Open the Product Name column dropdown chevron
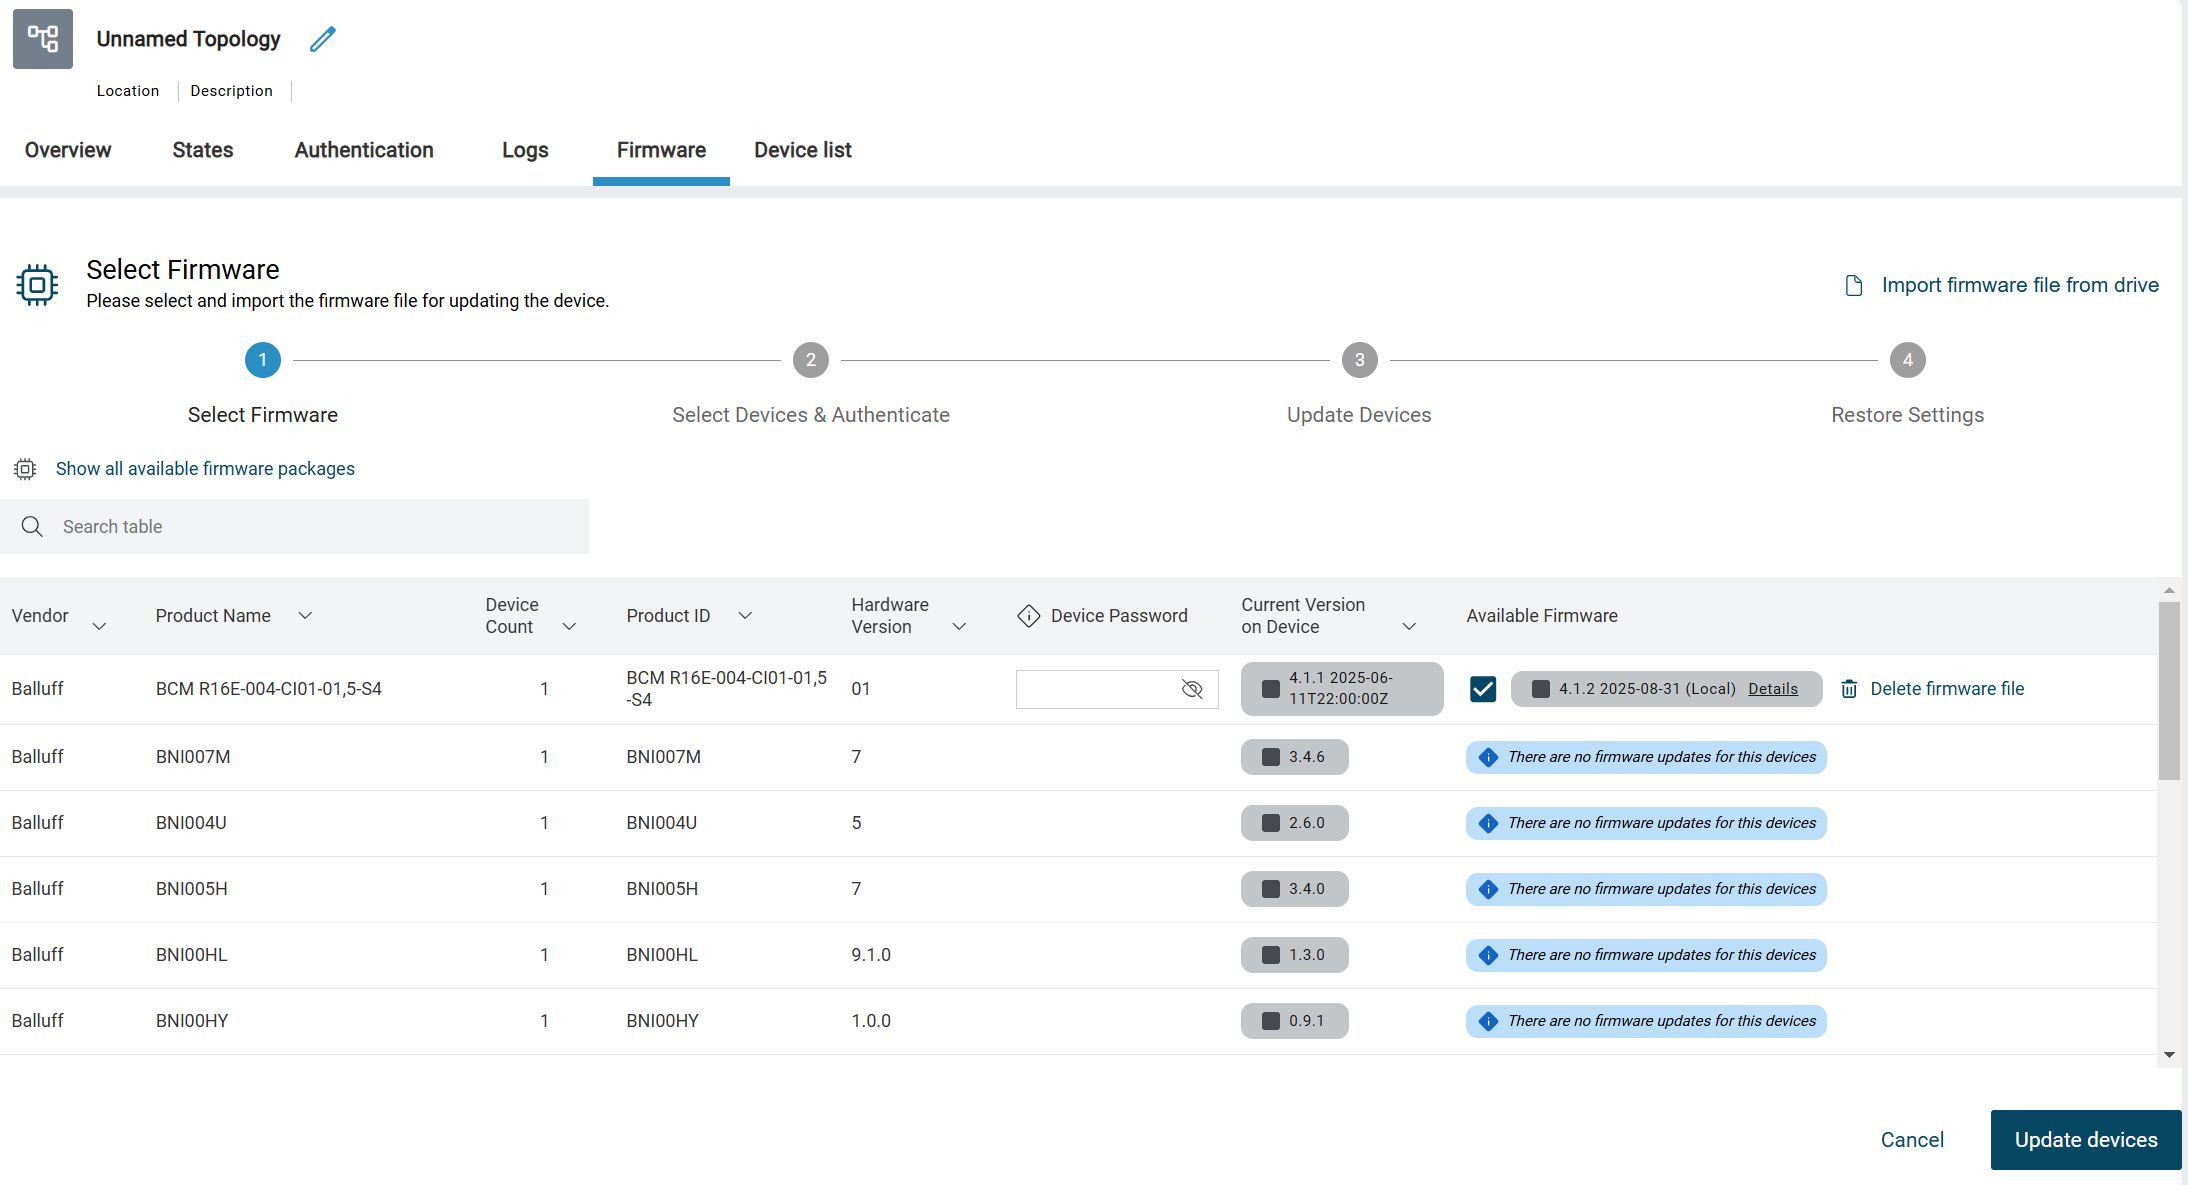This screenshot has height=1185, width=2188. (305, 616)
